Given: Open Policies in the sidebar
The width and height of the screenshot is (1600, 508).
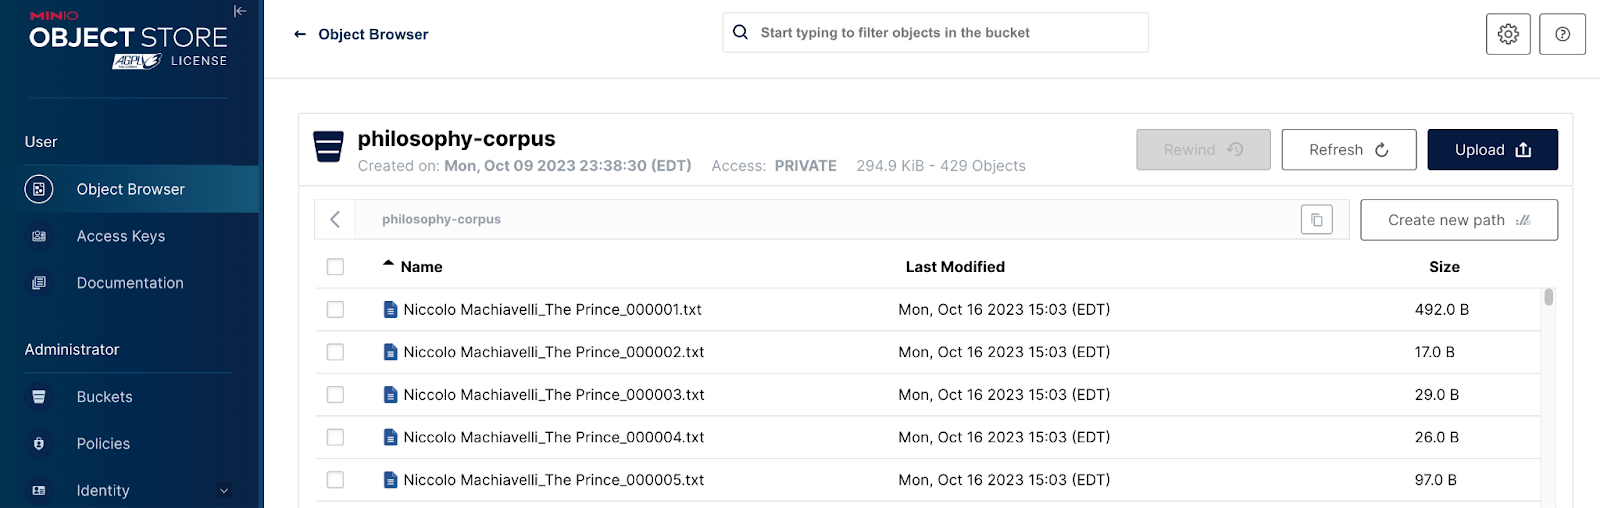Looking at the screenshot, I should (103, 444).
